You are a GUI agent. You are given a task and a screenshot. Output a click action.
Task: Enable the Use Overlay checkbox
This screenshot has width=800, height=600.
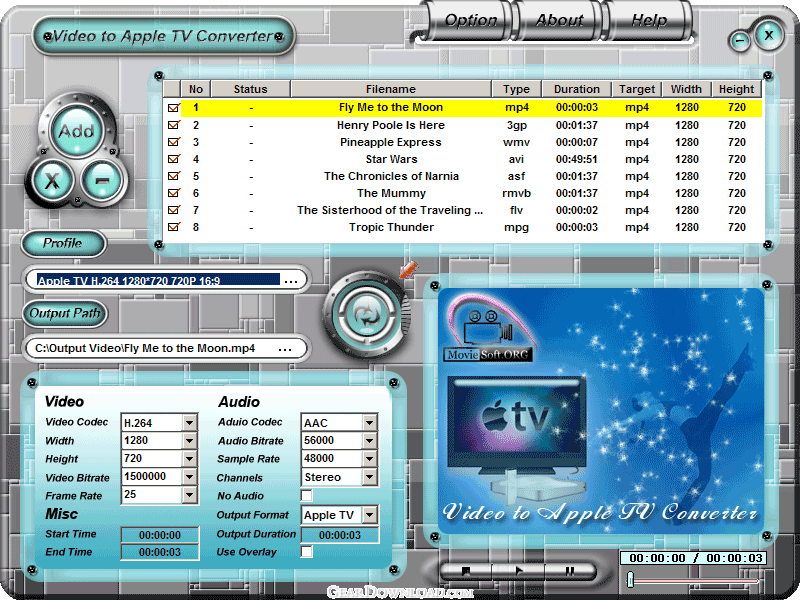307,552
